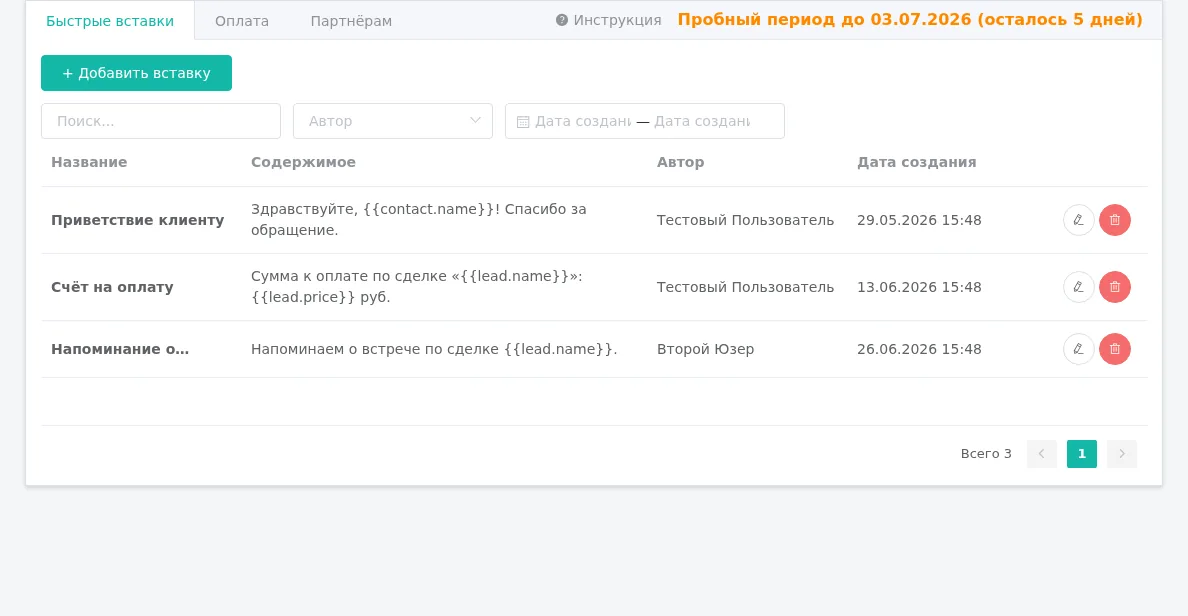Switch to the Быстрые вставки tab
The height and width of the screenshot is (616, 1188).
[110, 21]
